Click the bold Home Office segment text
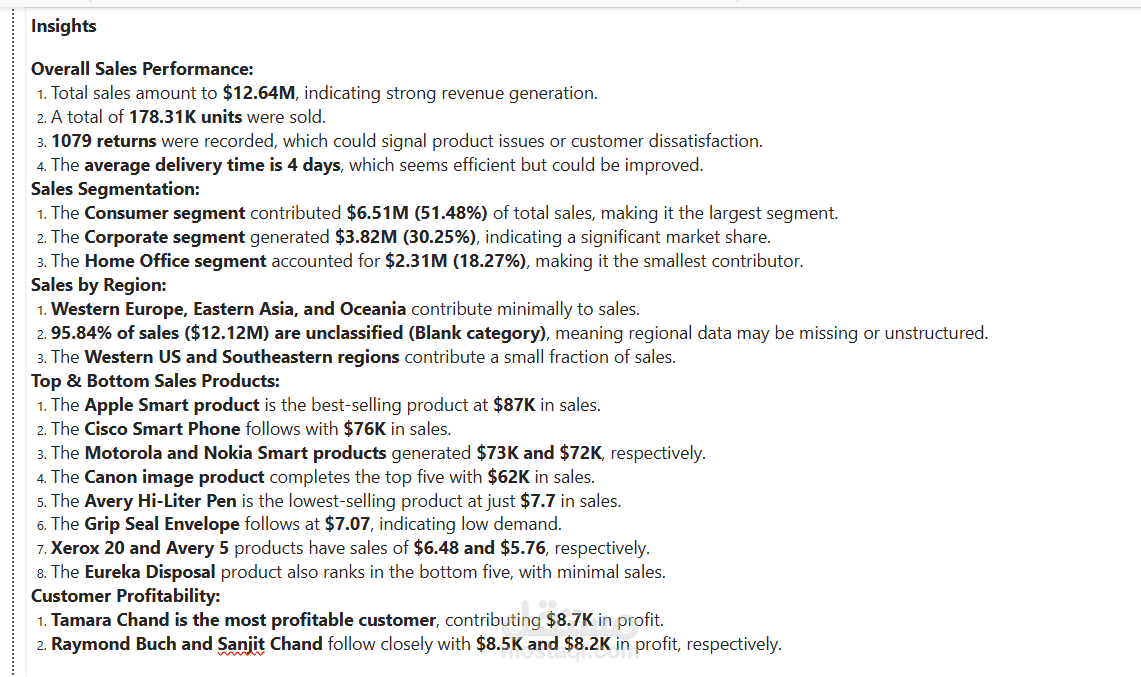Screen dimensions: 1141x677 pyautogui.click(x=175, y=261)
